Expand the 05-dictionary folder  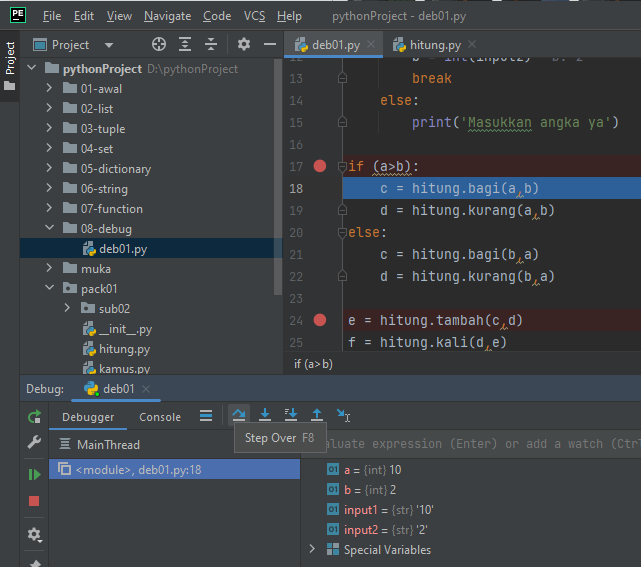tap(49, 168)
